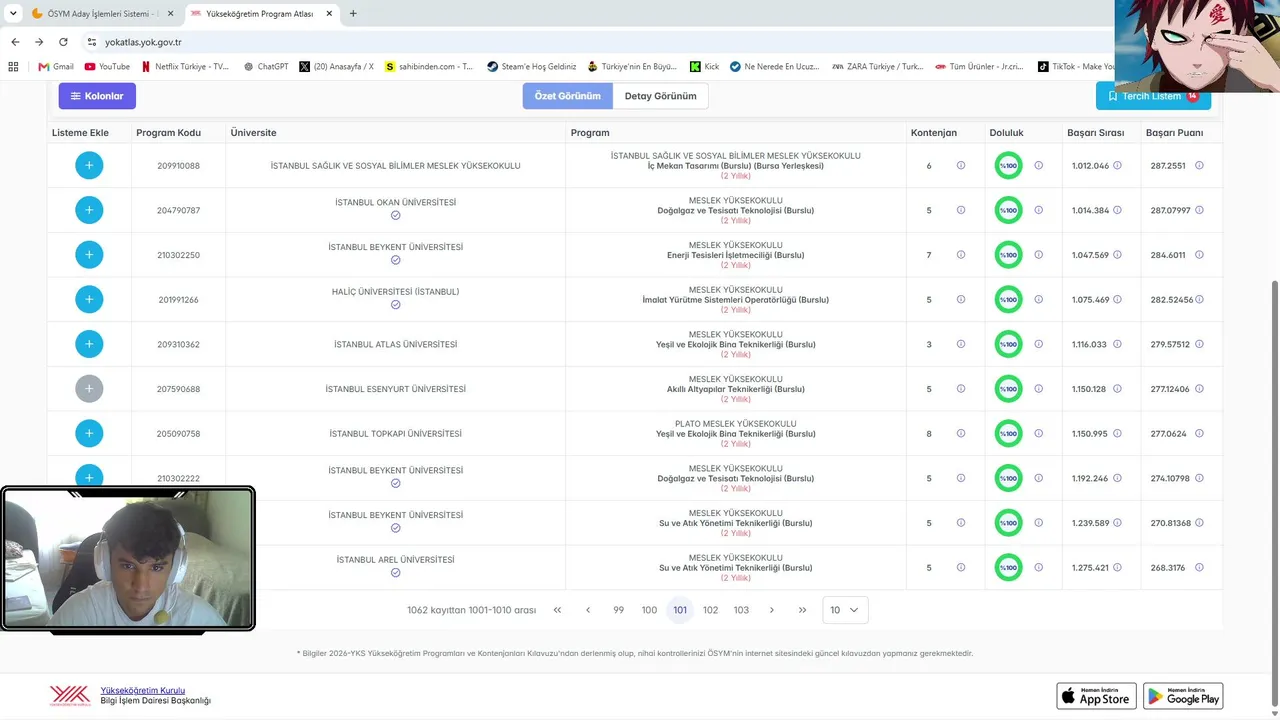
Task: Go to page 103
Action: [x=741, y=610]
